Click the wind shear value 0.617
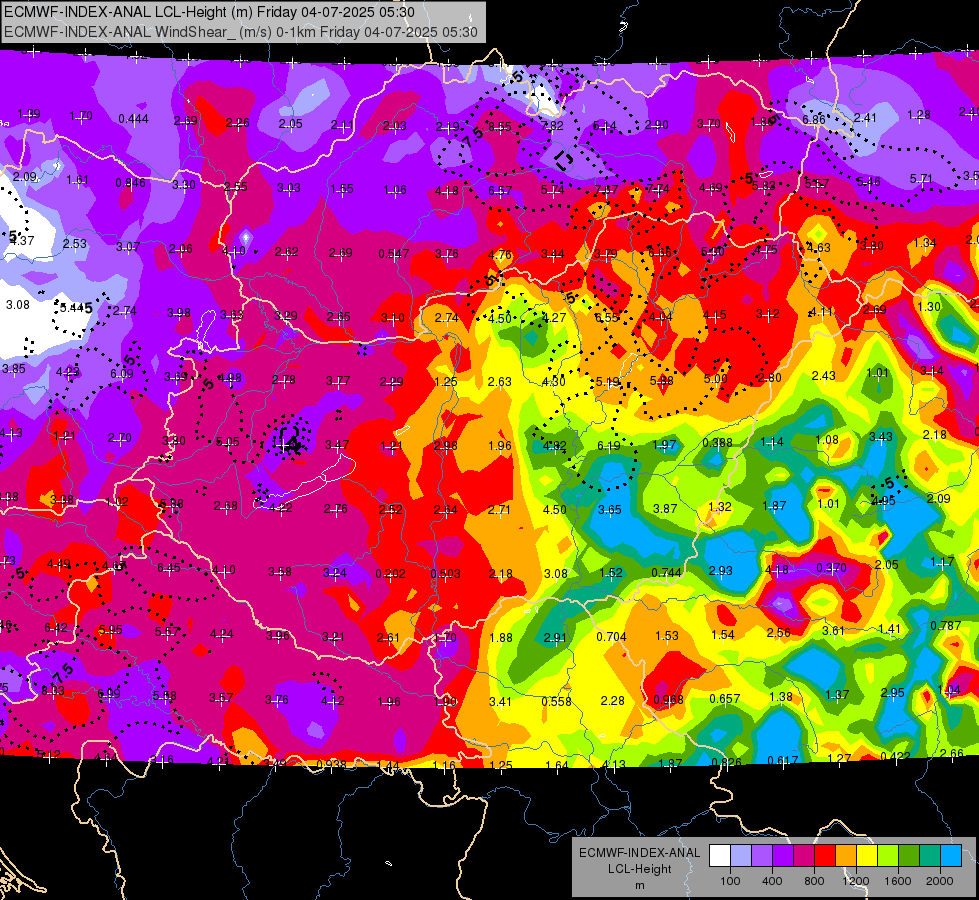 pyautogui.click(x=783, y=760)
